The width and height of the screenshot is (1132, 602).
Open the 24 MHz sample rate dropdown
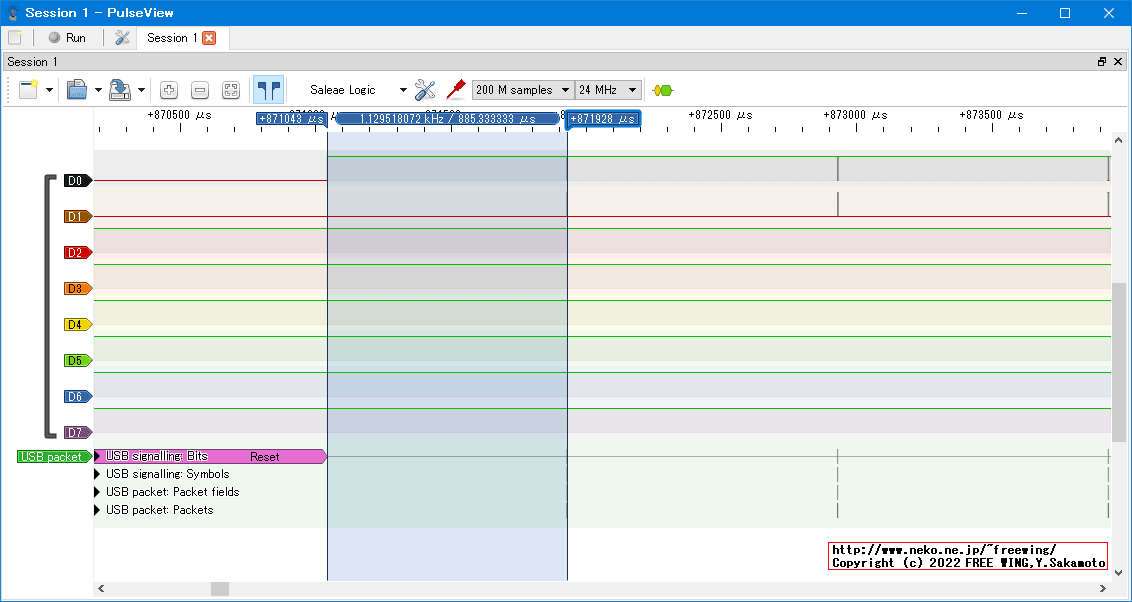click(608, 90)
